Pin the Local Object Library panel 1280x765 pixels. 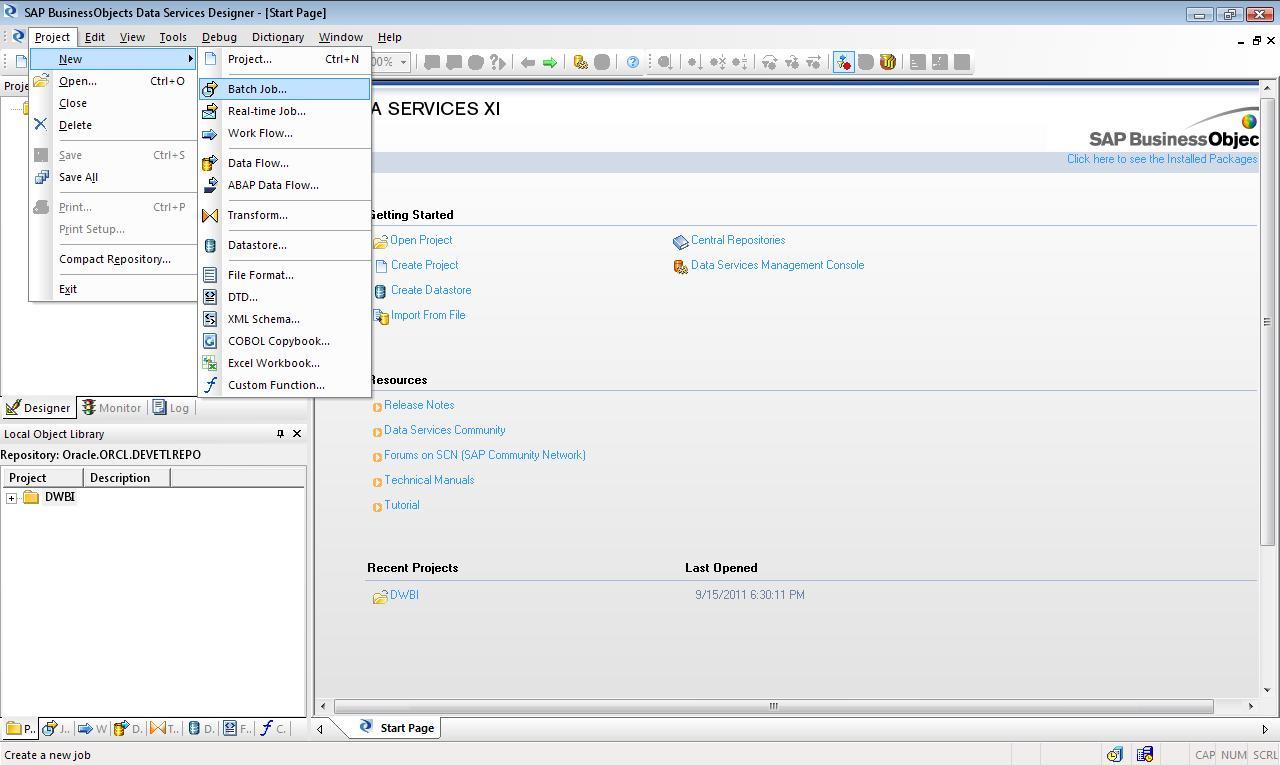280,434
